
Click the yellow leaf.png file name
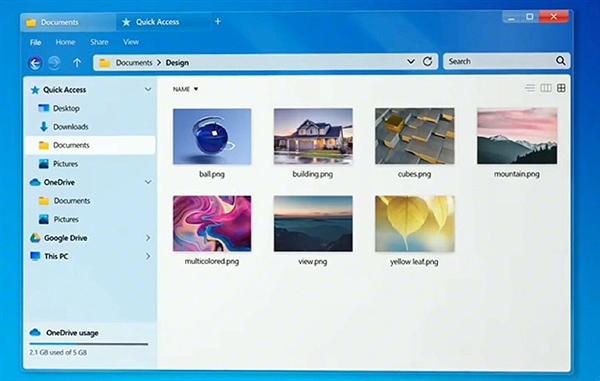[x=414, y=262]
